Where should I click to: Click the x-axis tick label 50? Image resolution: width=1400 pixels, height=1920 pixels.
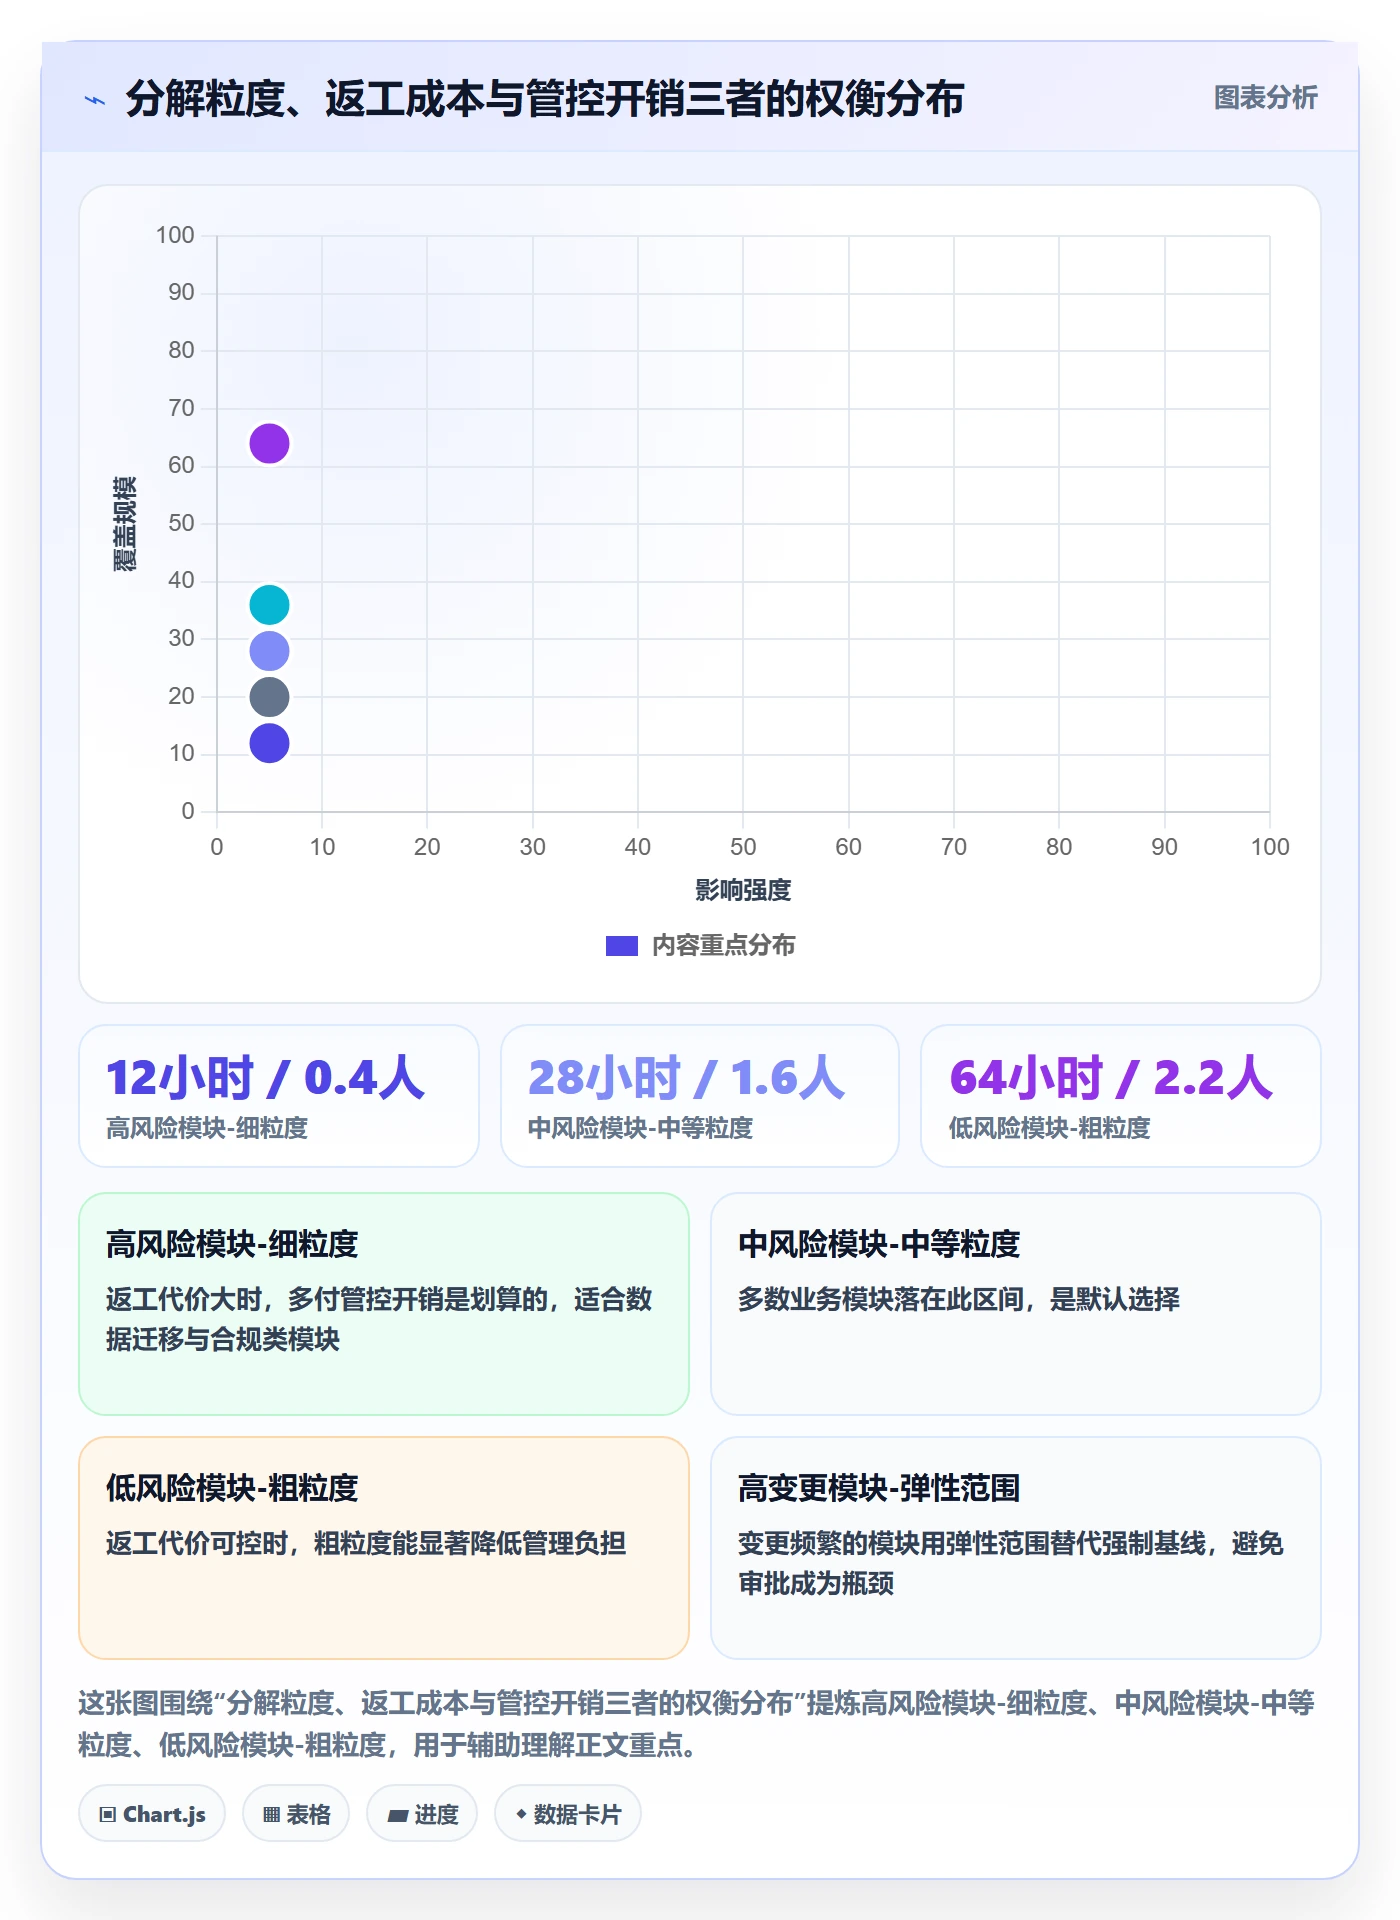pos(743,847)
